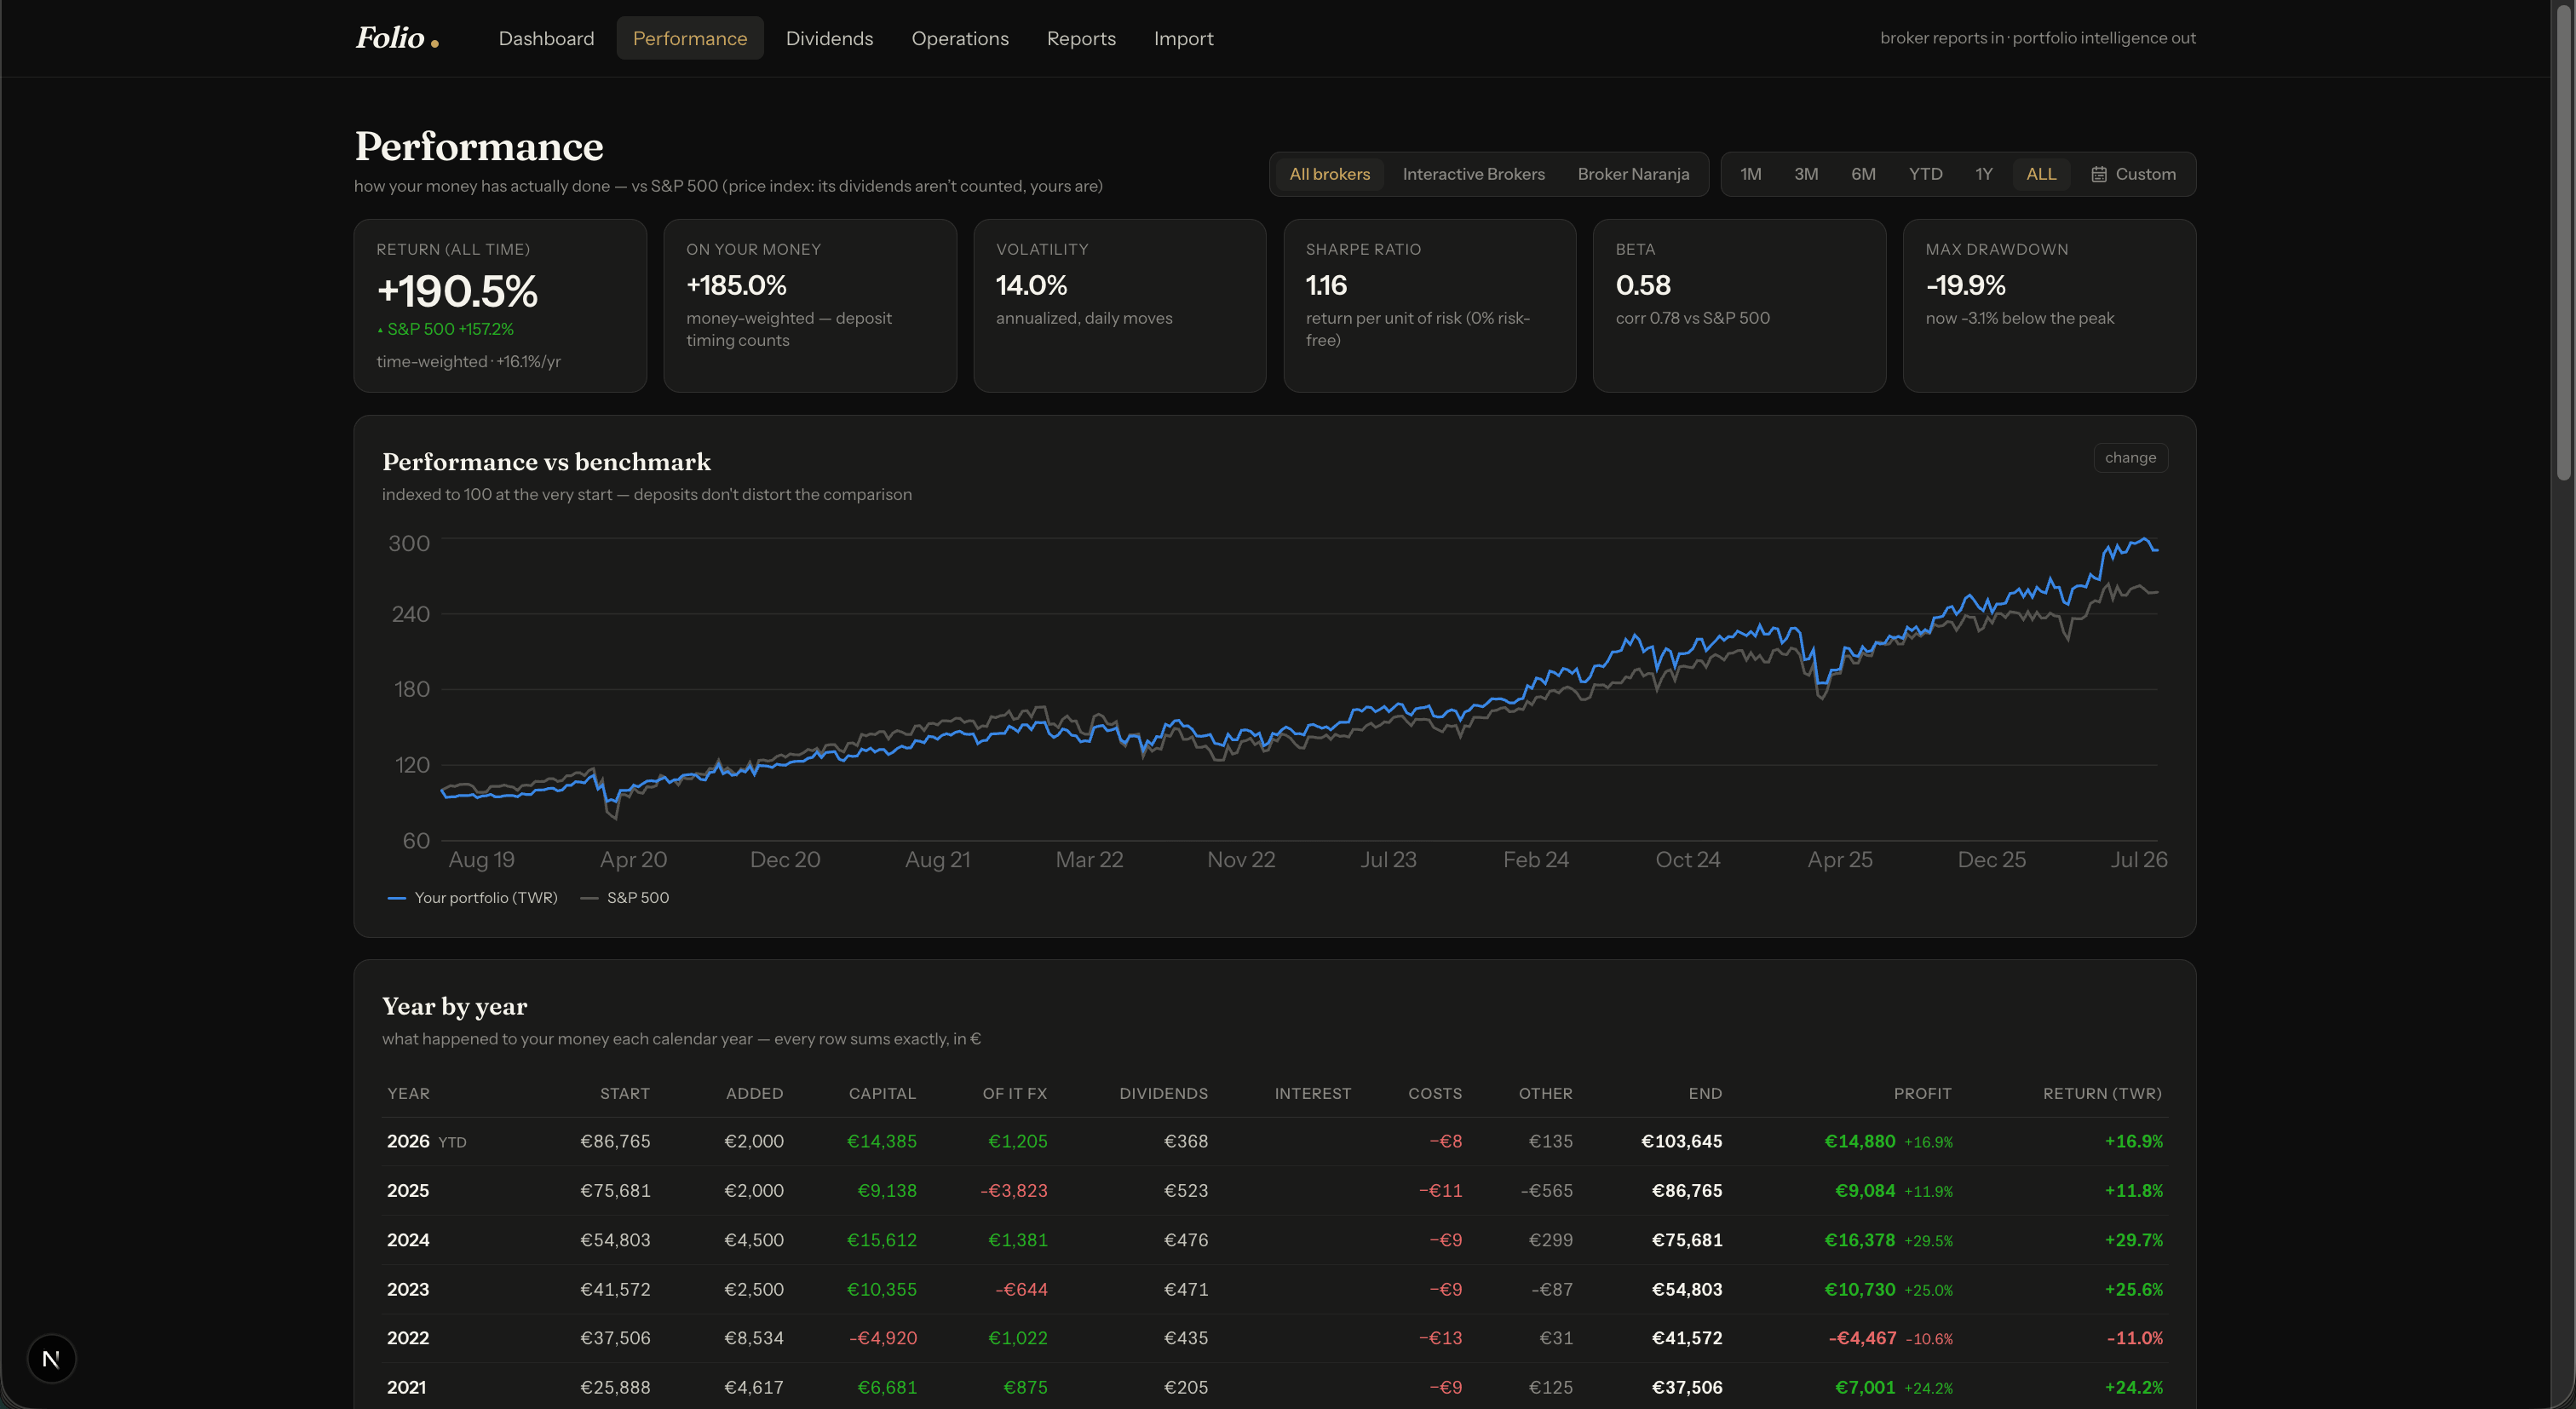This screenshot has width=2576, height=1409.
Task: Select the 2022 year row label
Action: [x=408, y=1338]
